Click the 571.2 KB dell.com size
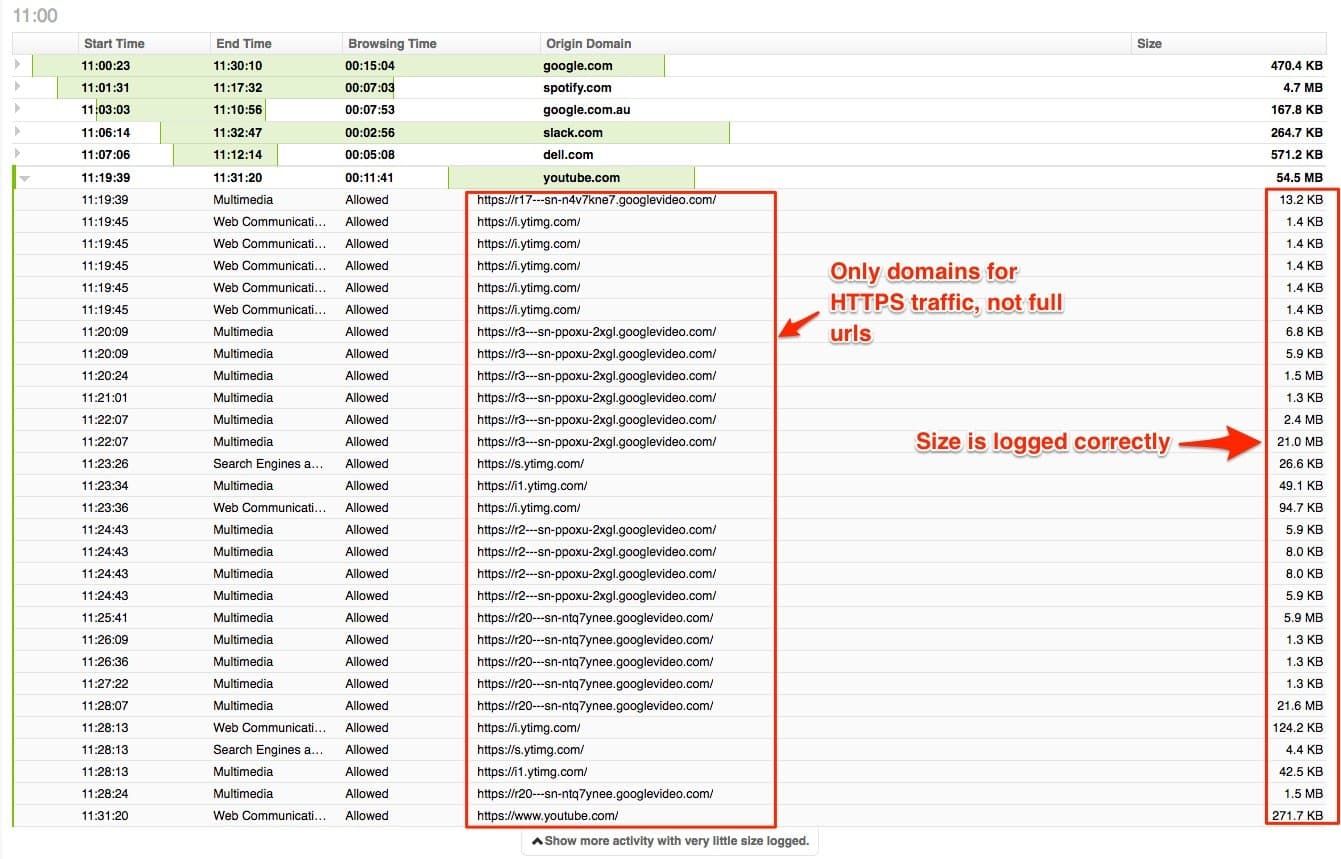This screenshot has width=1341, height=859. coord(1297,155)
